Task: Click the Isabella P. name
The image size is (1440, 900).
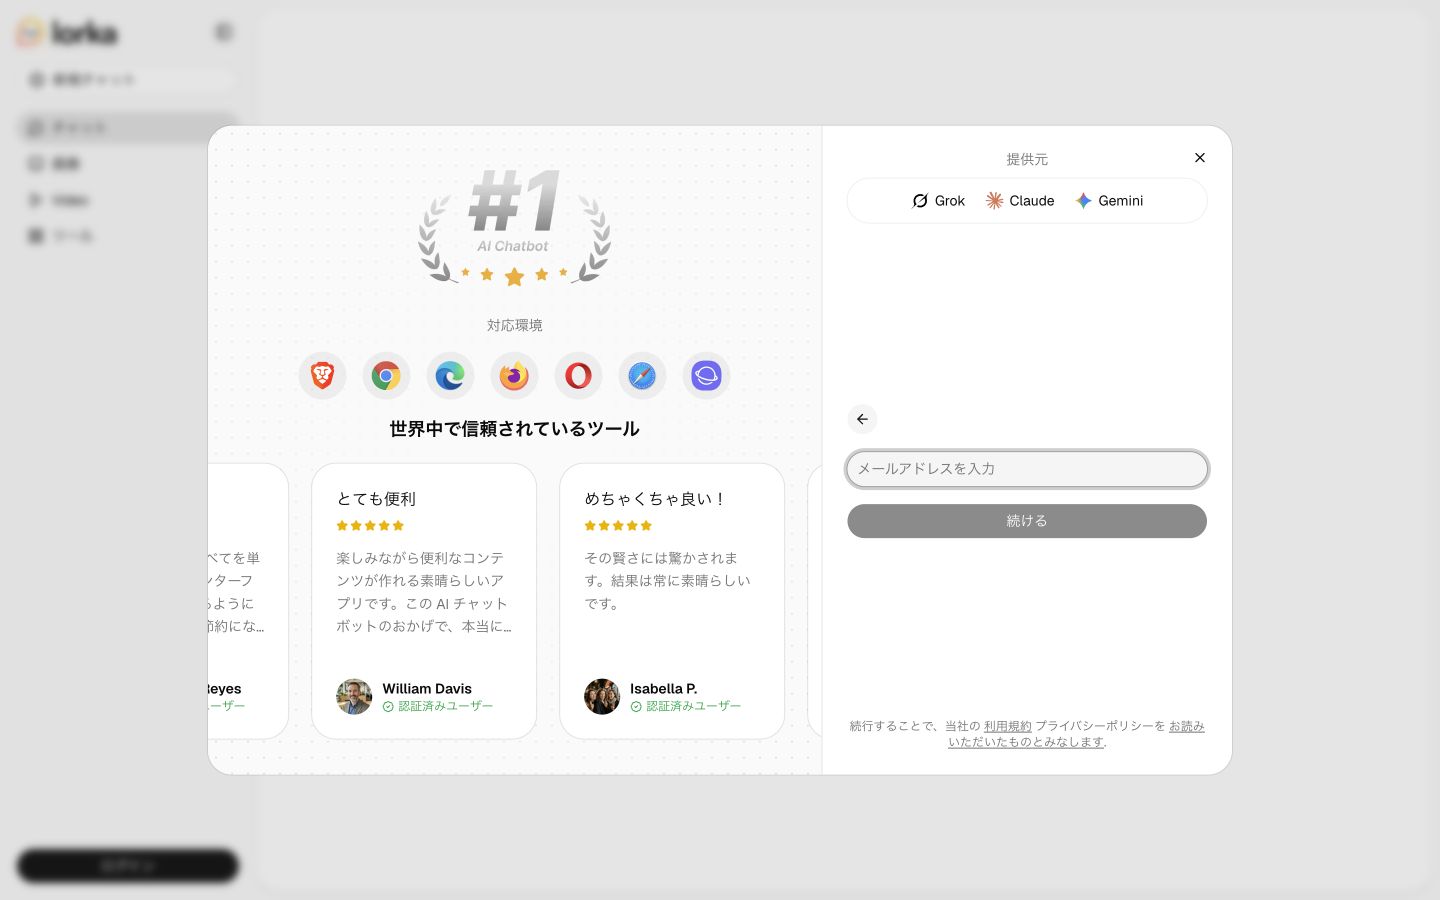Action: pyautogui.click(x=664, y=689)
